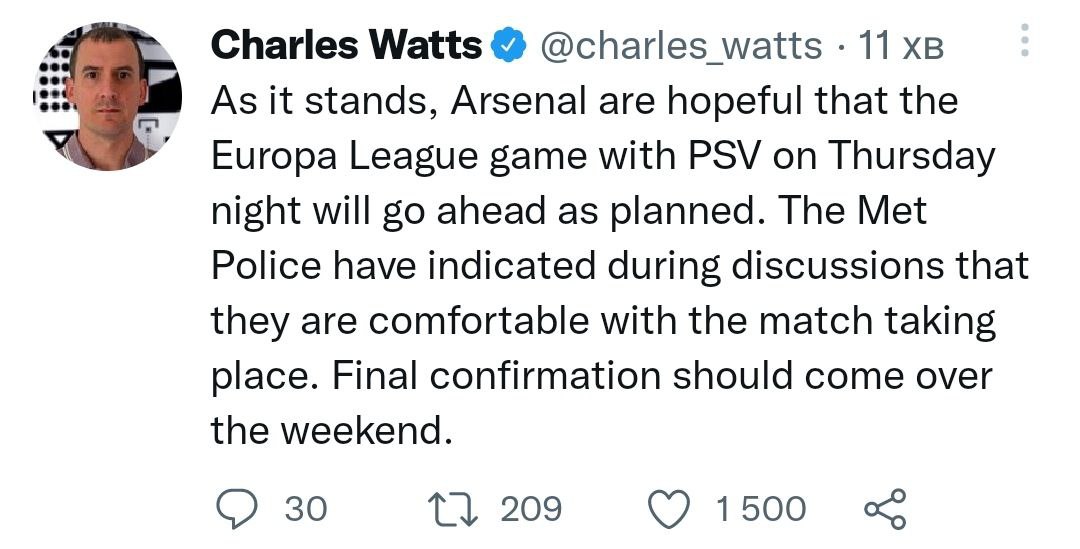Click the retweet count 209
Image resolution: width=1080 pixels, height=549 pixels.
point(531,509)
